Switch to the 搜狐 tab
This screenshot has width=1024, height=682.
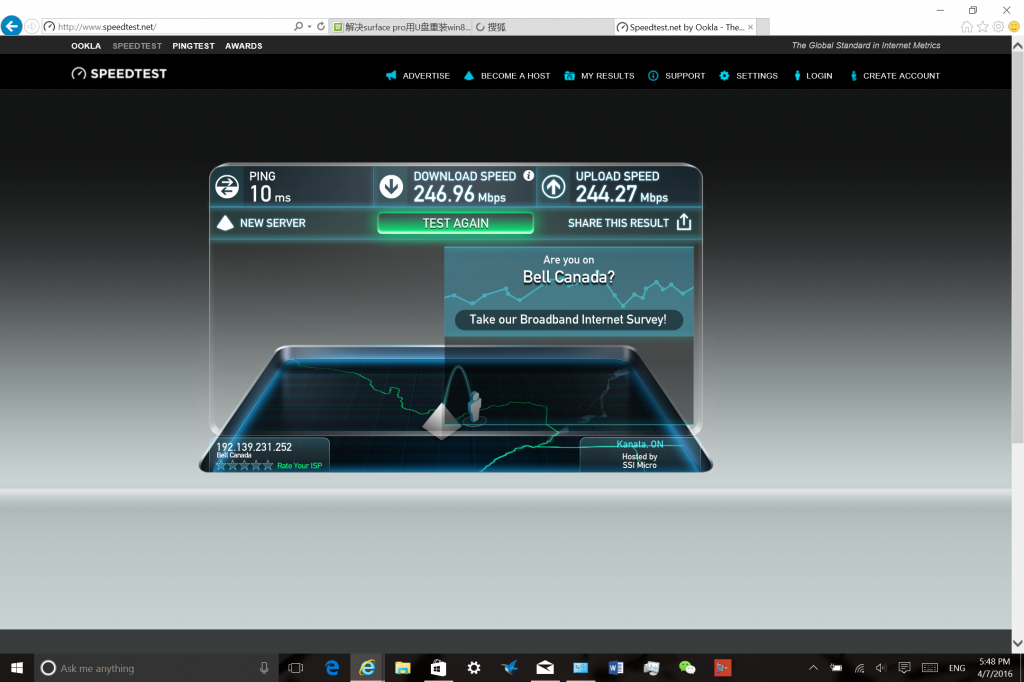tap(543, 27)
